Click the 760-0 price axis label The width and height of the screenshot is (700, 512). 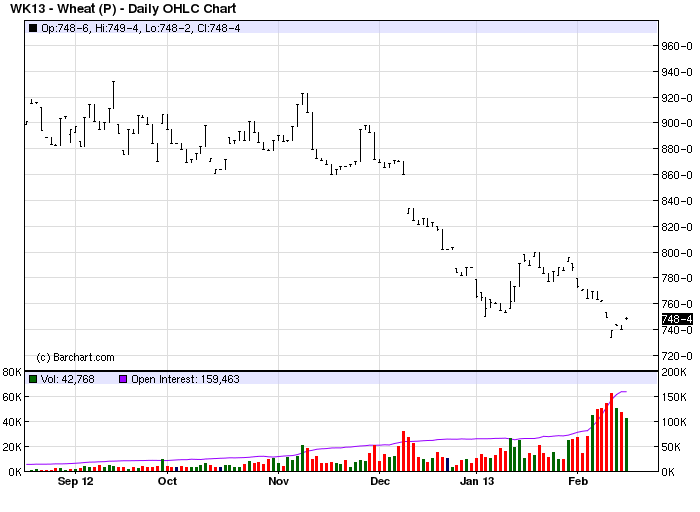[677, 304]
